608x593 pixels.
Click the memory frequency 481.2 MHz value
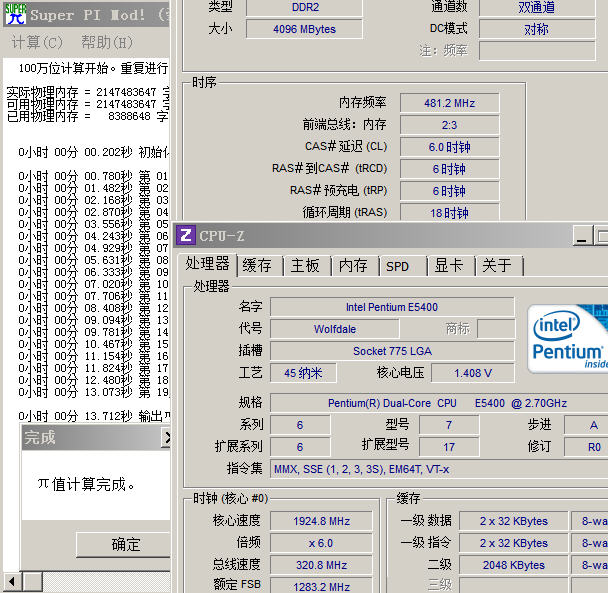click(449, 103)
